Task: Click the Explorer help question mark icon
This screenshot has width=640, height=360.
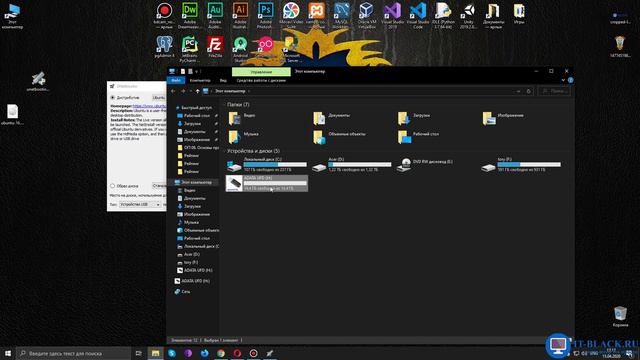Action: tap(570, 80)
